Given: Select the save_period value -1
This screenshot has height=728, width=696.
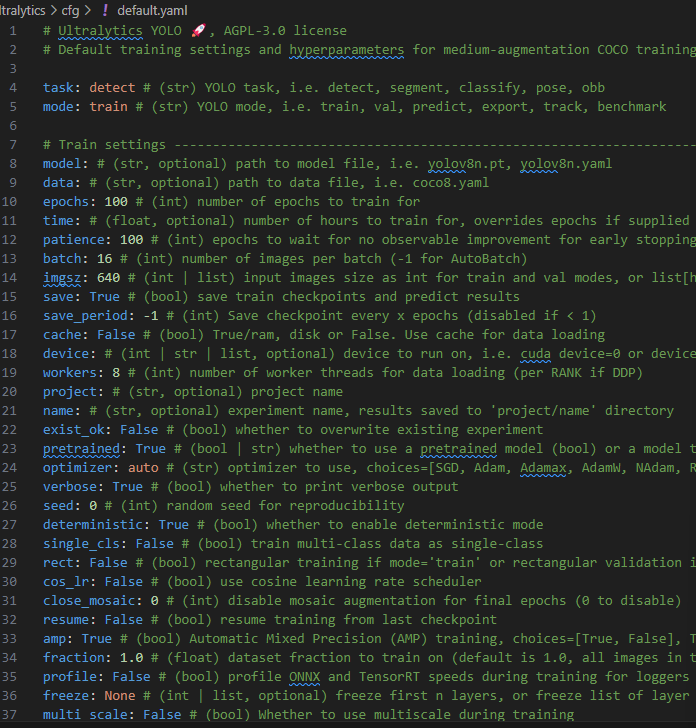Looking at the screenshot, I should (x=150, y=316).
